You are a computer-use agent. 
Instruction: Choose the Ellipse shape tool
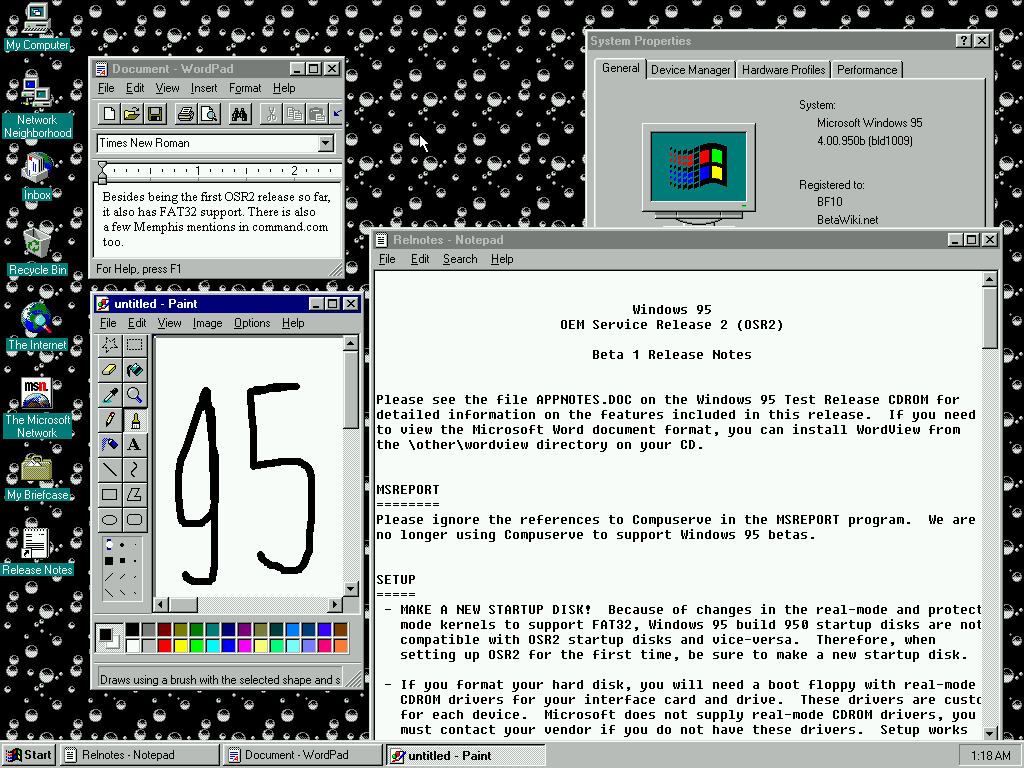click(x=110, y=519)
